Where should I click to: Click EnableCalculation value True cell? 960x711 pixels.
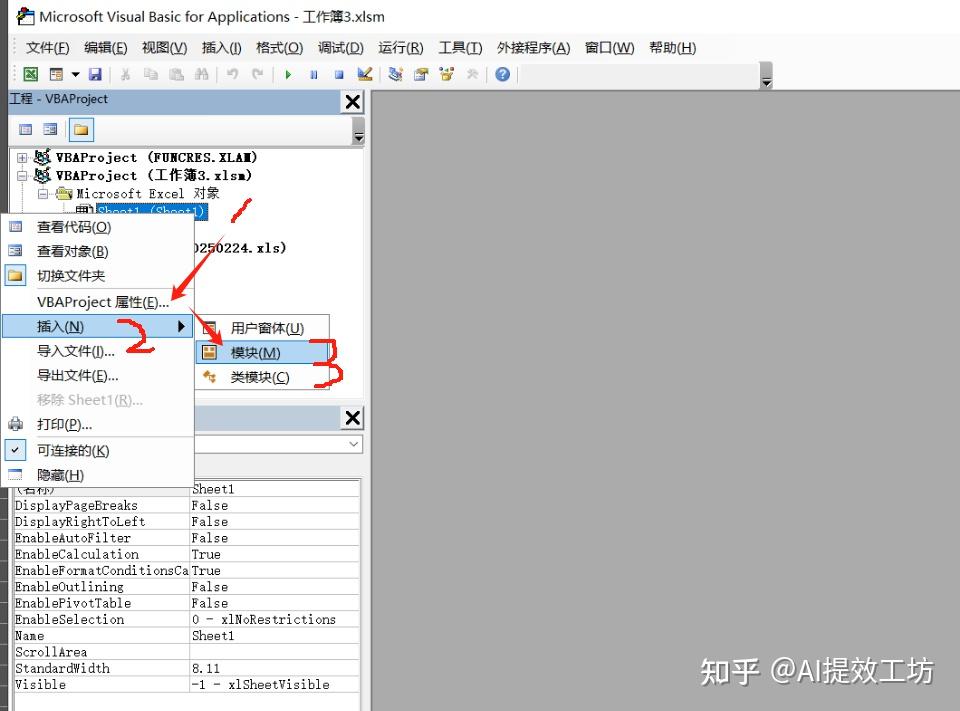(x=274, y=554)
